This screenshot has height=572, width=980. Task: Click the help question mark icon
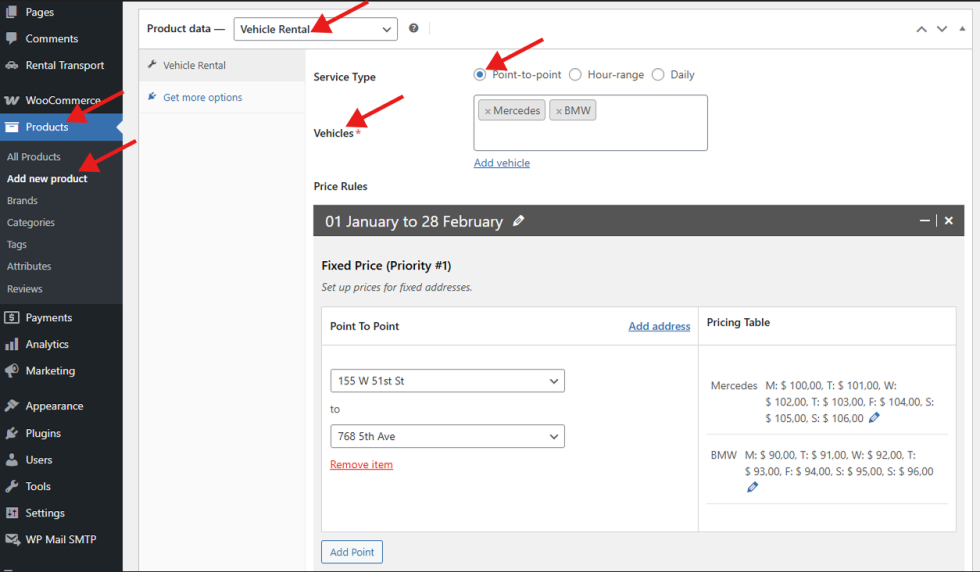[413, 29]
